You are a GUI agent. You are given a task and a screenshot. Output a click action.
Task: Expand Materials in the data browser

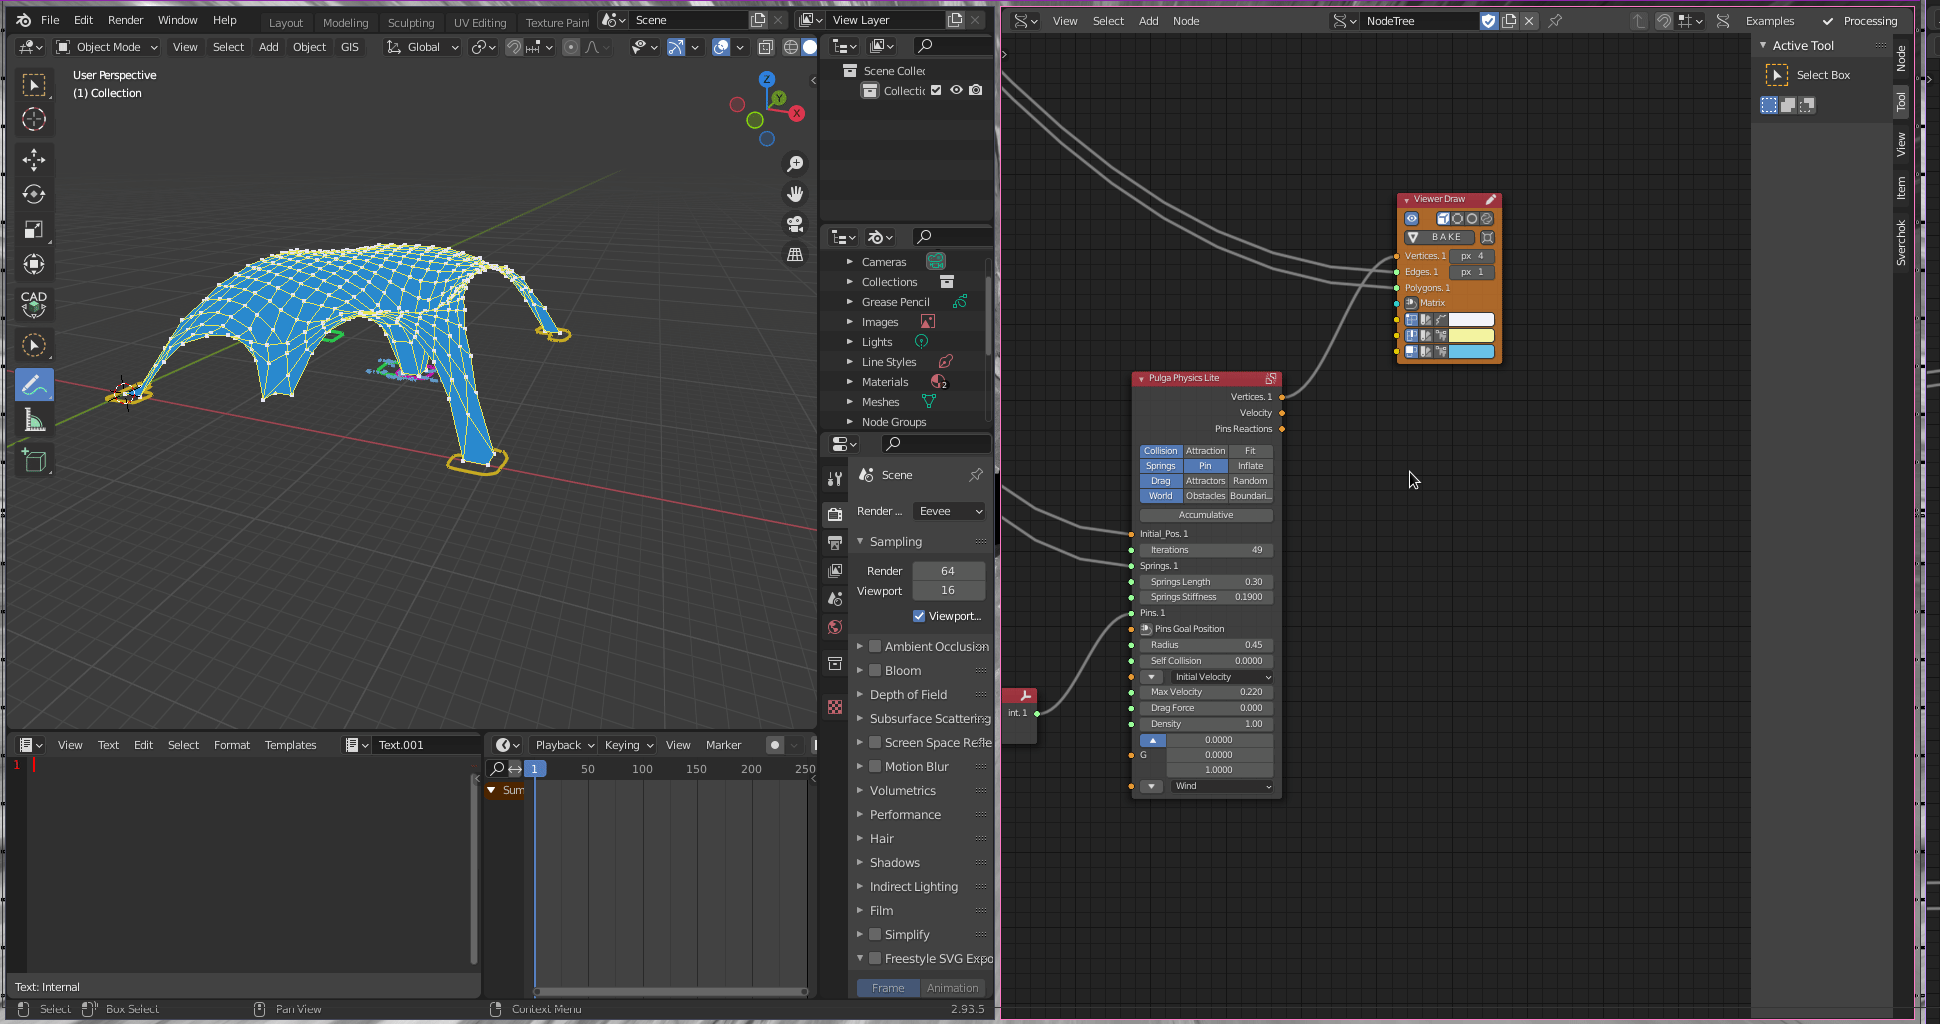click(850, 382)
